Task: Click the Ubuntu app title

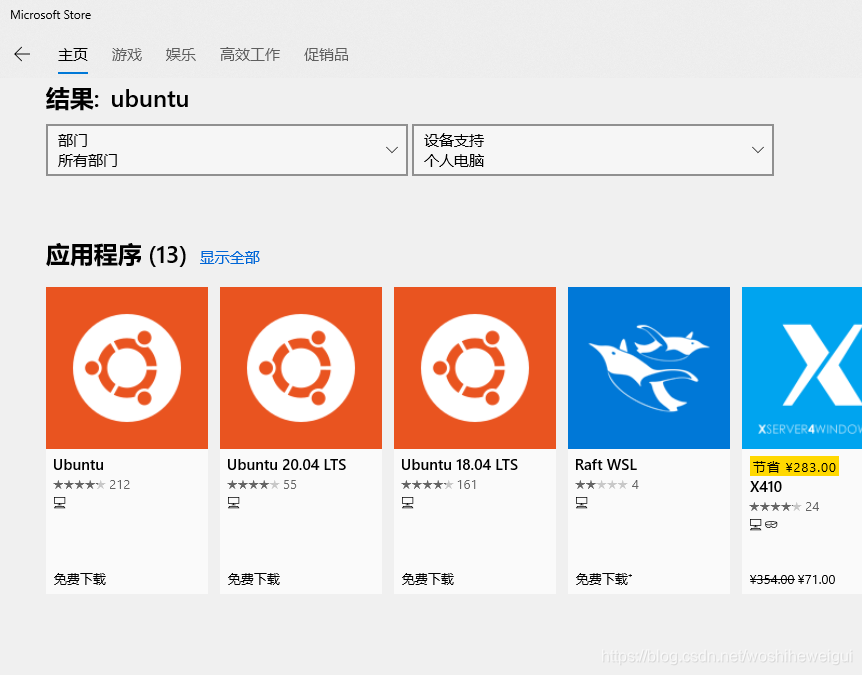Action: tap(79, 465)
